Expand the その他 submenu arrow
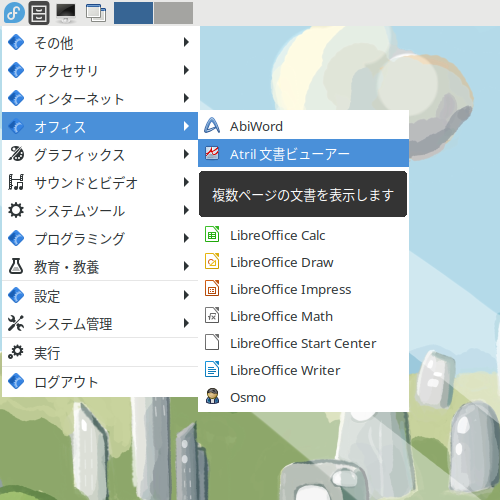The height and width of the screenshot is (500, 500). pyautogui.click(x=186, y=42)
